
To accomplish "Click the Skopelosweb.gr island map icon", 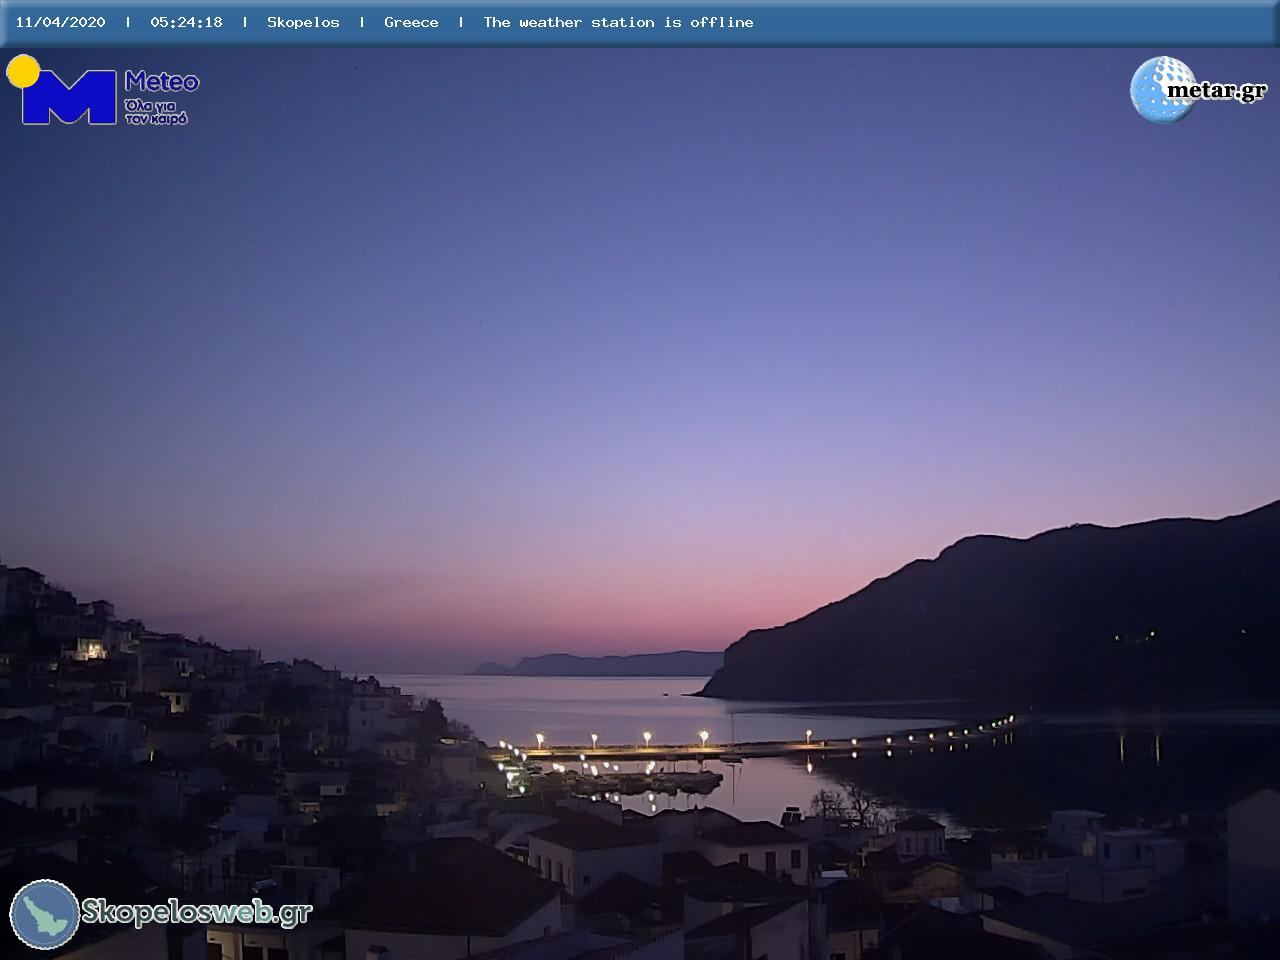I will 45,914.
